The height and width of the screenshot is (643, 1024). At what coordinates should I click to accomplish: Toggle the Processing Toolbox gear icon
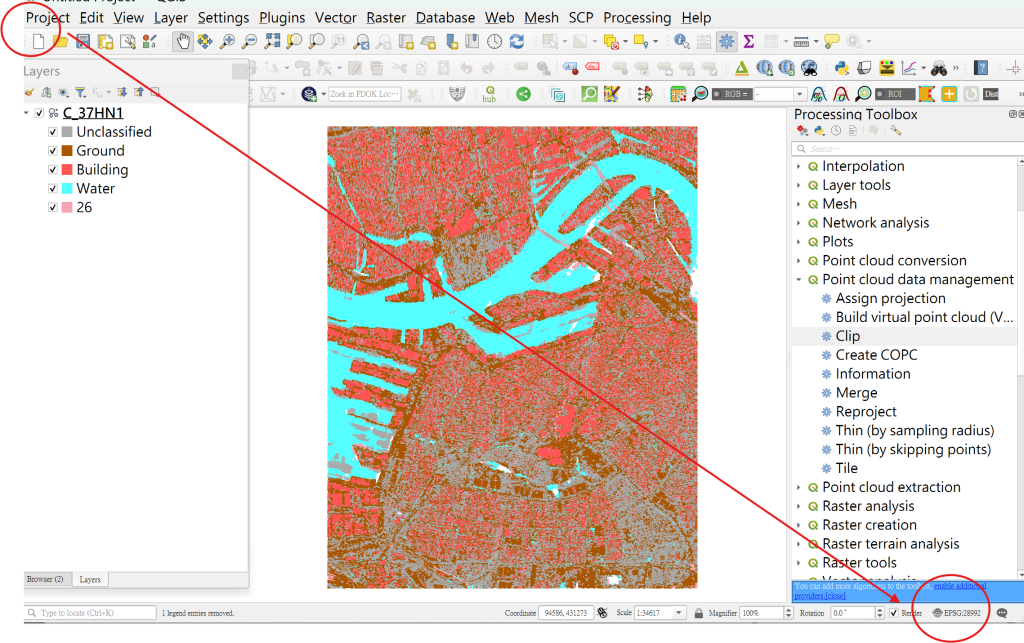(x=726, y=42)
